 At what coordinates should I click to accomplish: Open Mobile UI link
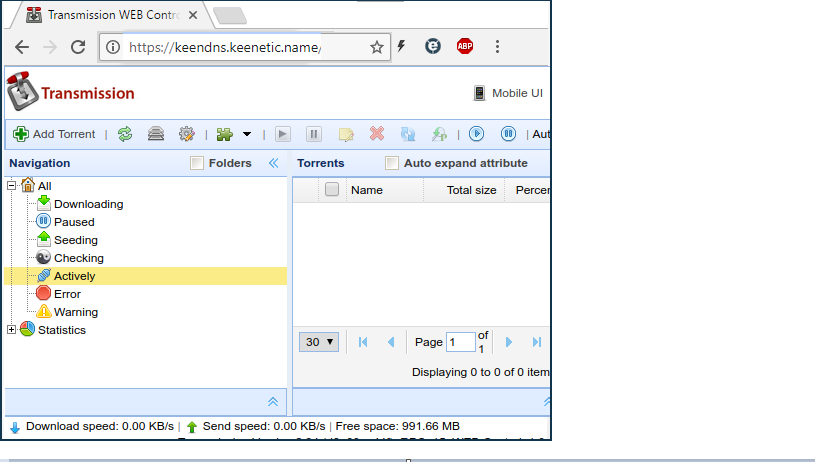coord(508,93)
